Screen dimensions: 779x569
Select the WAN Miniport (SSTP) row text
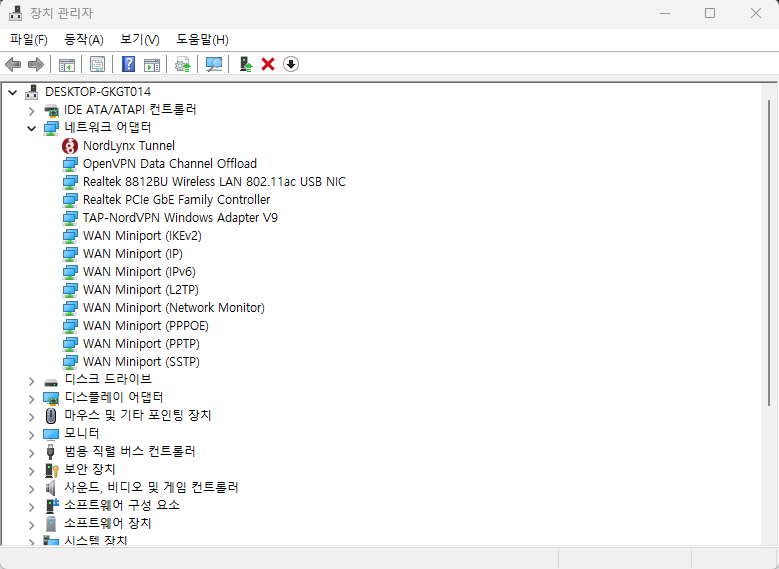coord(141,362)
